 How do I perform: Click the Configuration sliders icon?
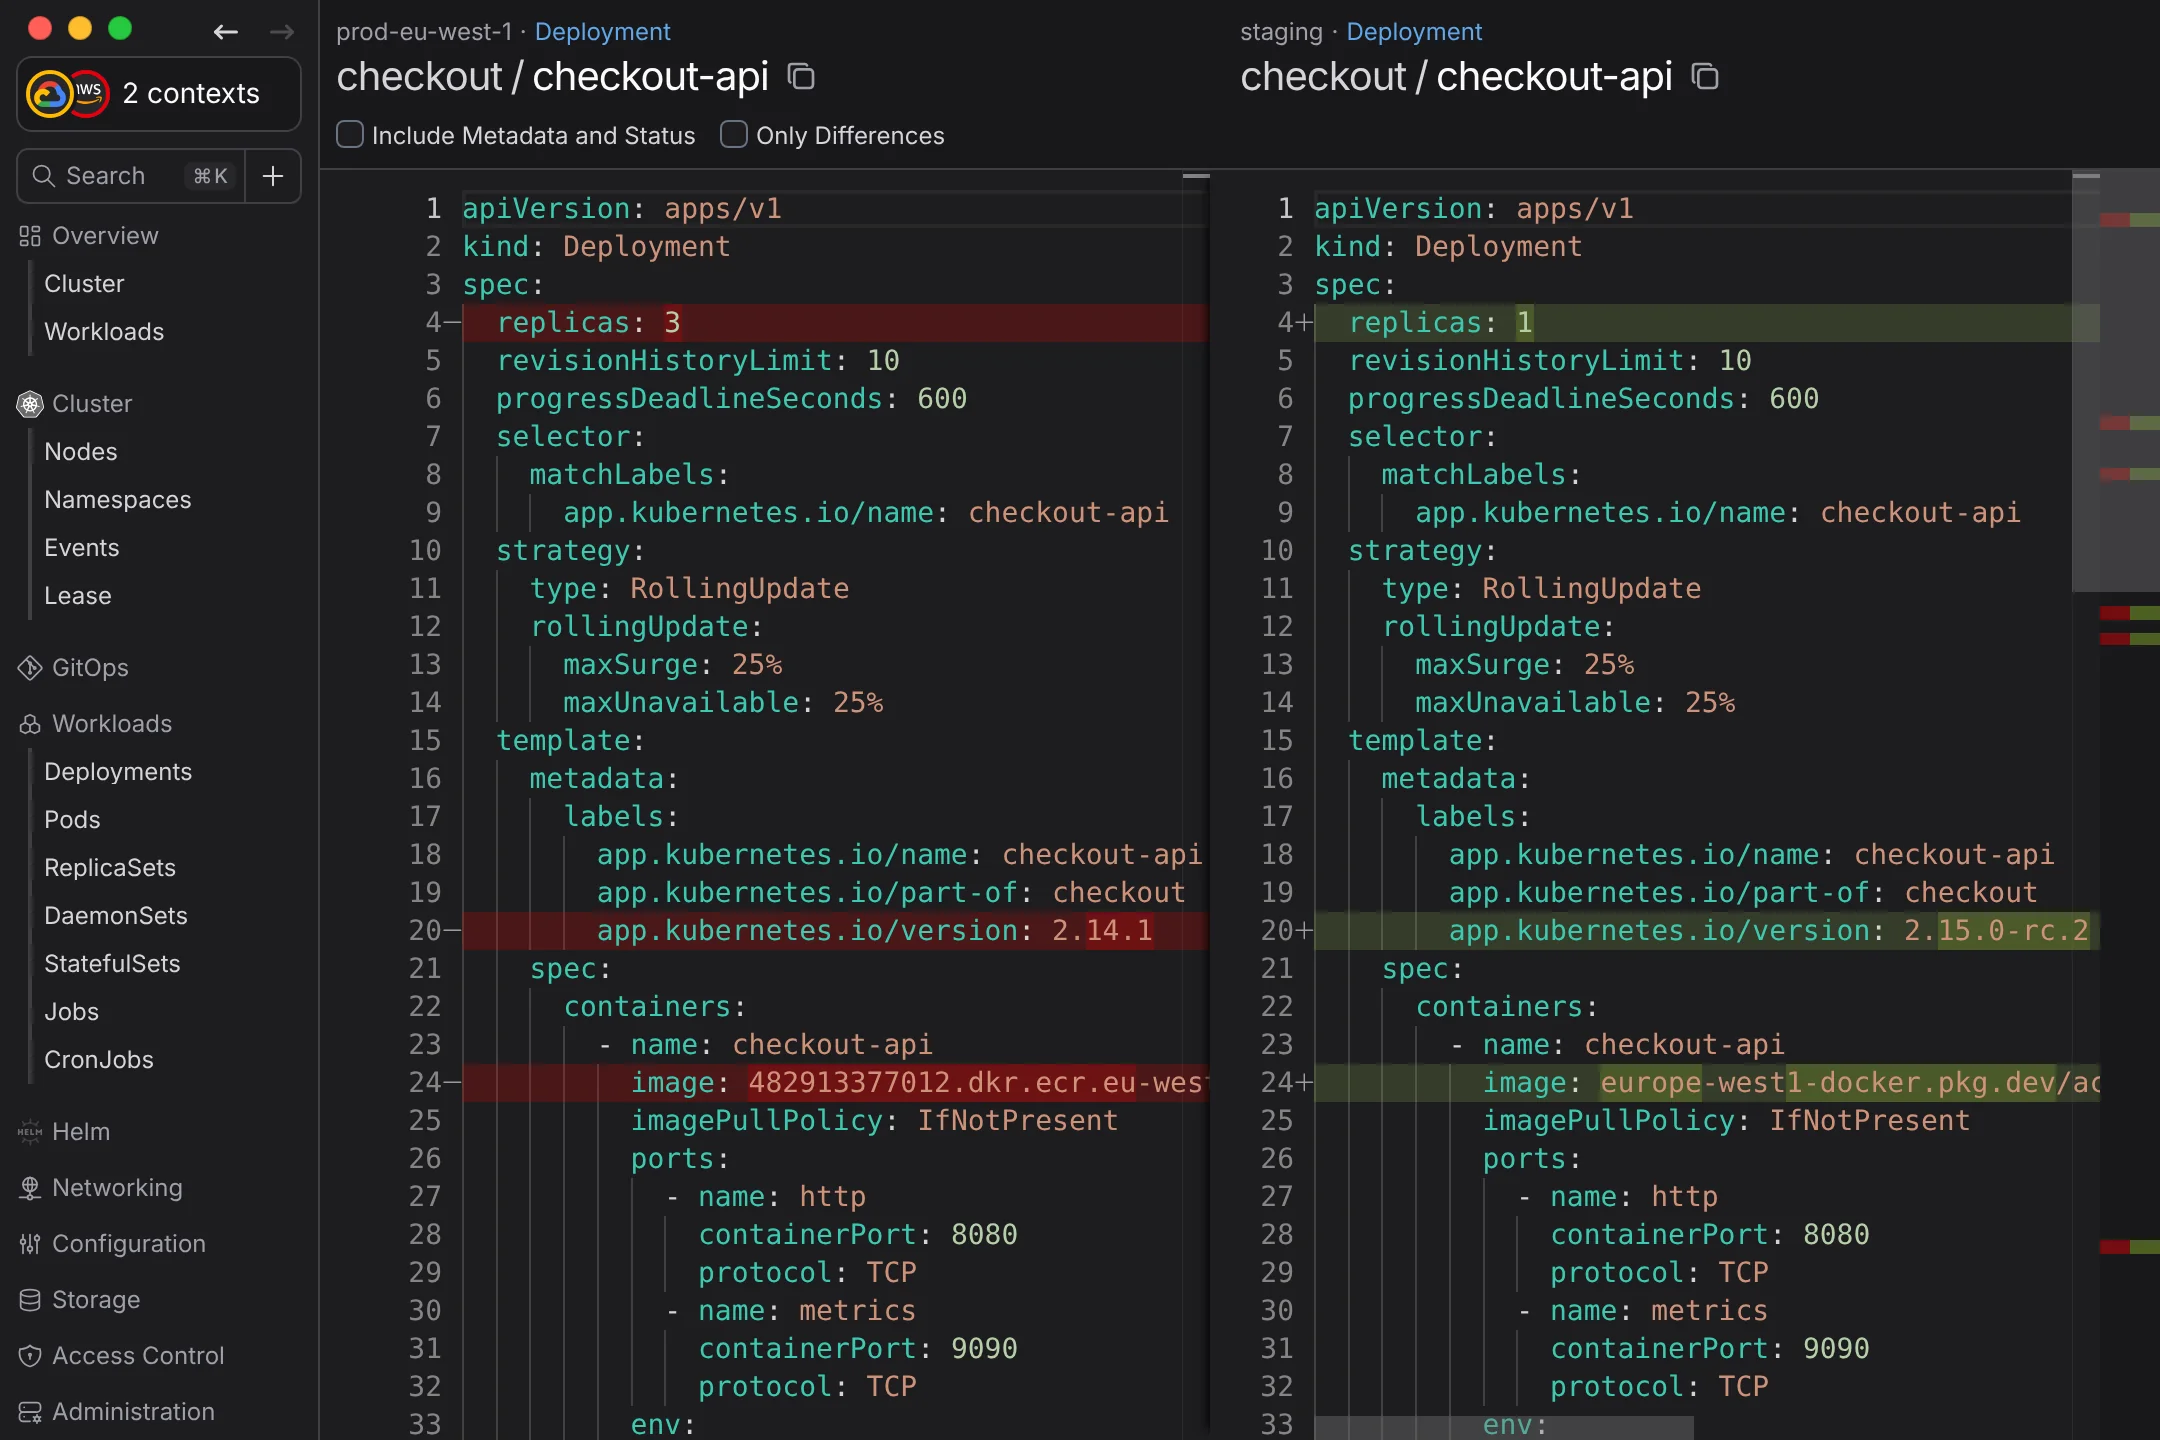click(30, 1244)
